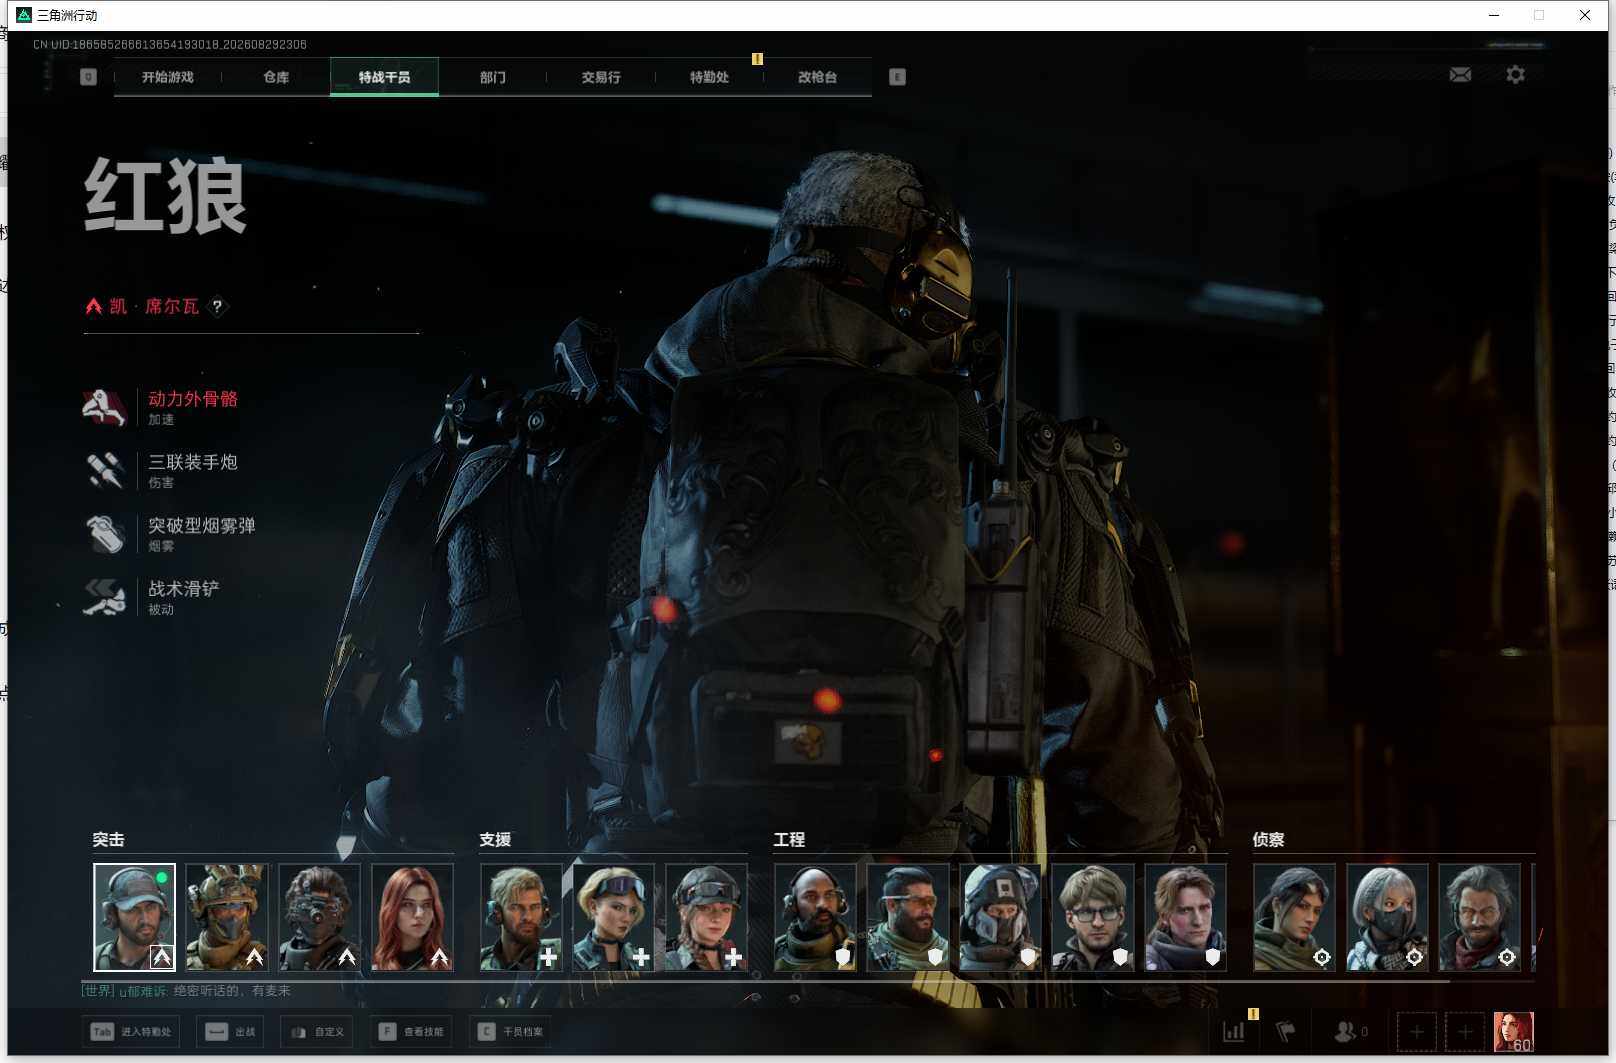Select the highlighted 突击 operator wearing a cap

pyautogui.click(x=134, y=917)
